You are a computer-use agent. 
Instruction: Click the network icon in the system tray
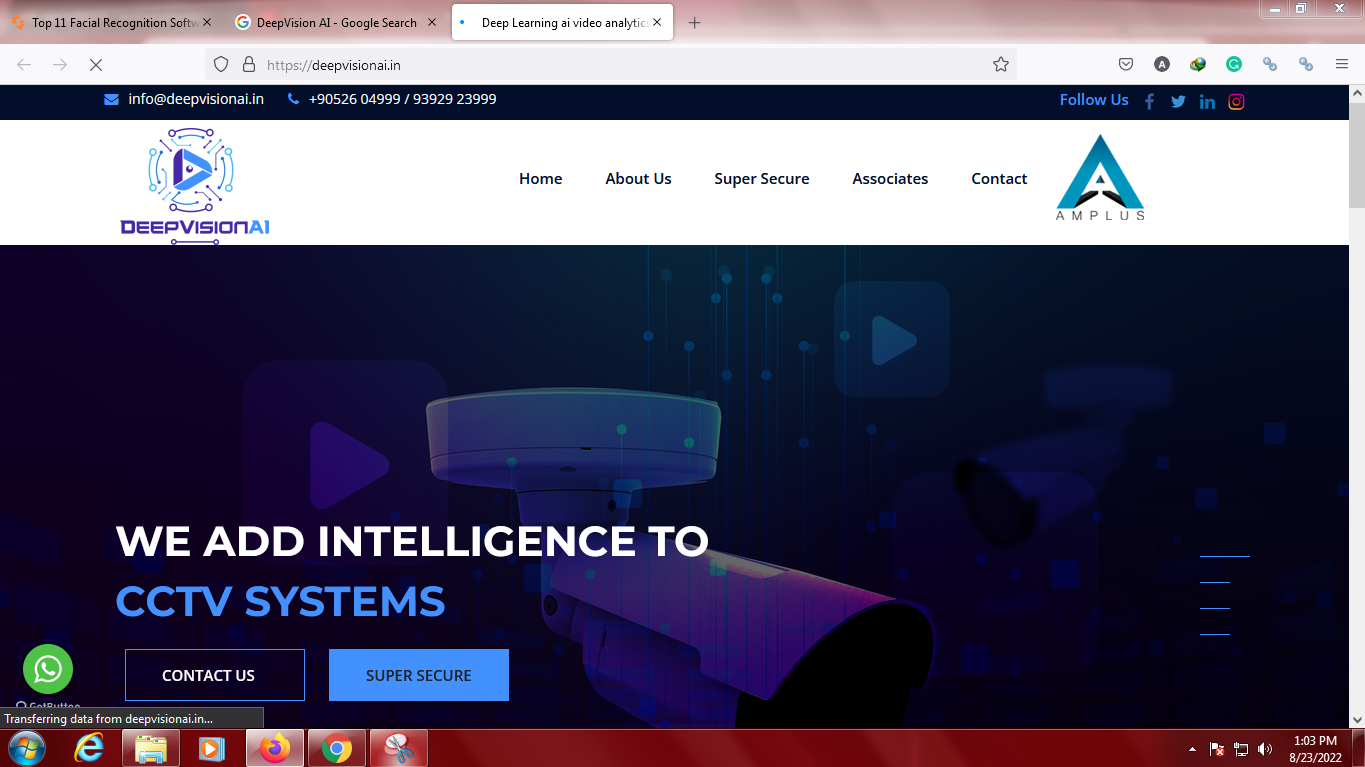click(1241, 749)
